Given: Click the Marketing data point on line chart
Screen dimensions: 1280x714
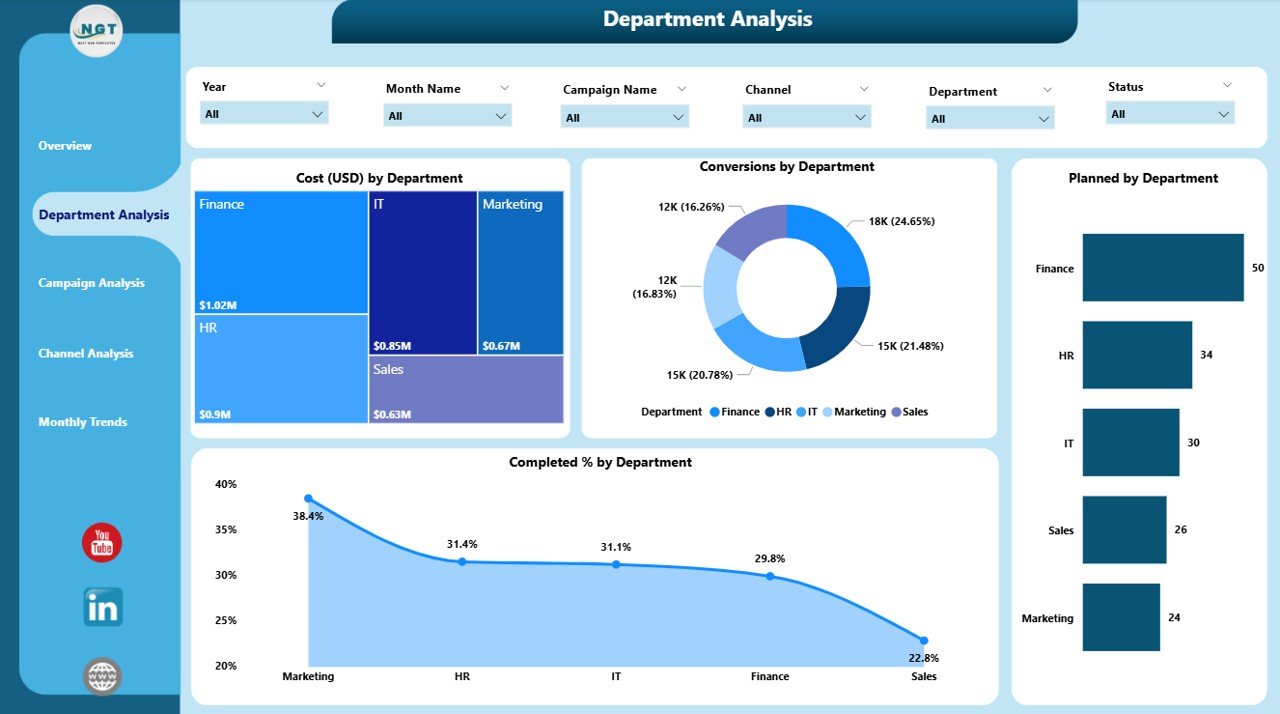Looking at the screenshot, I should tap(308, 498).
